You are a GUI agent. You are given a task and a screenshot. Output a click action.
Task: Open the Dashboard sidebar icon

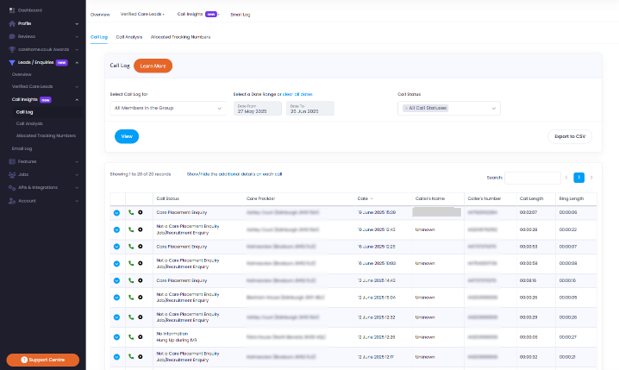click(x=12, y=10)
